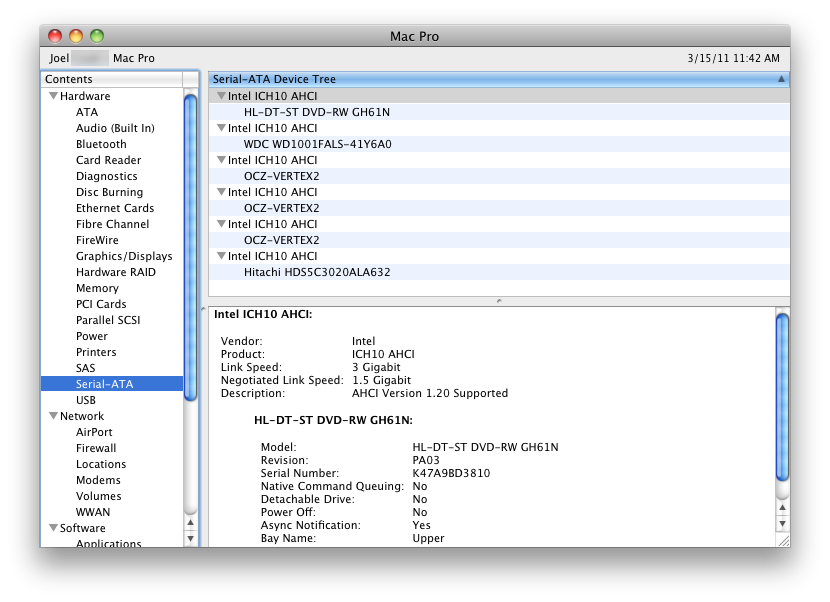
Task: Click the sort arrow in device tree header
Action: click(x=781, y=79)
